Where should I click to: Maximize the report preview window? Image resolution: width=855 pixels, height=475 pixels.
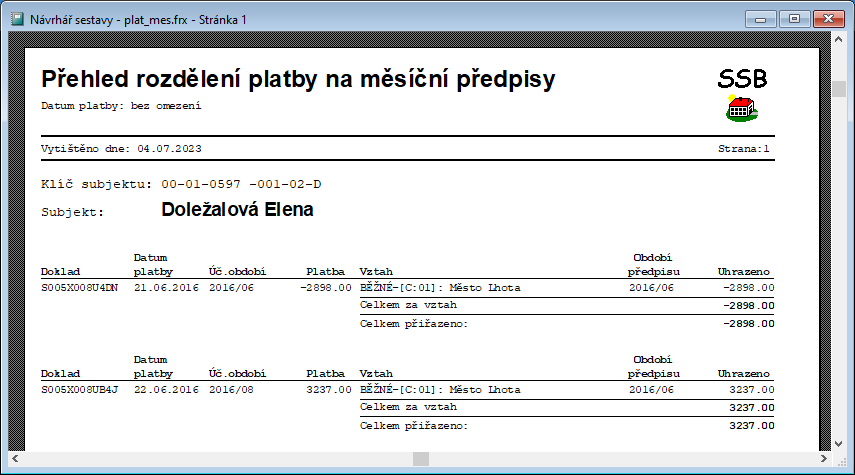(795, 18)
